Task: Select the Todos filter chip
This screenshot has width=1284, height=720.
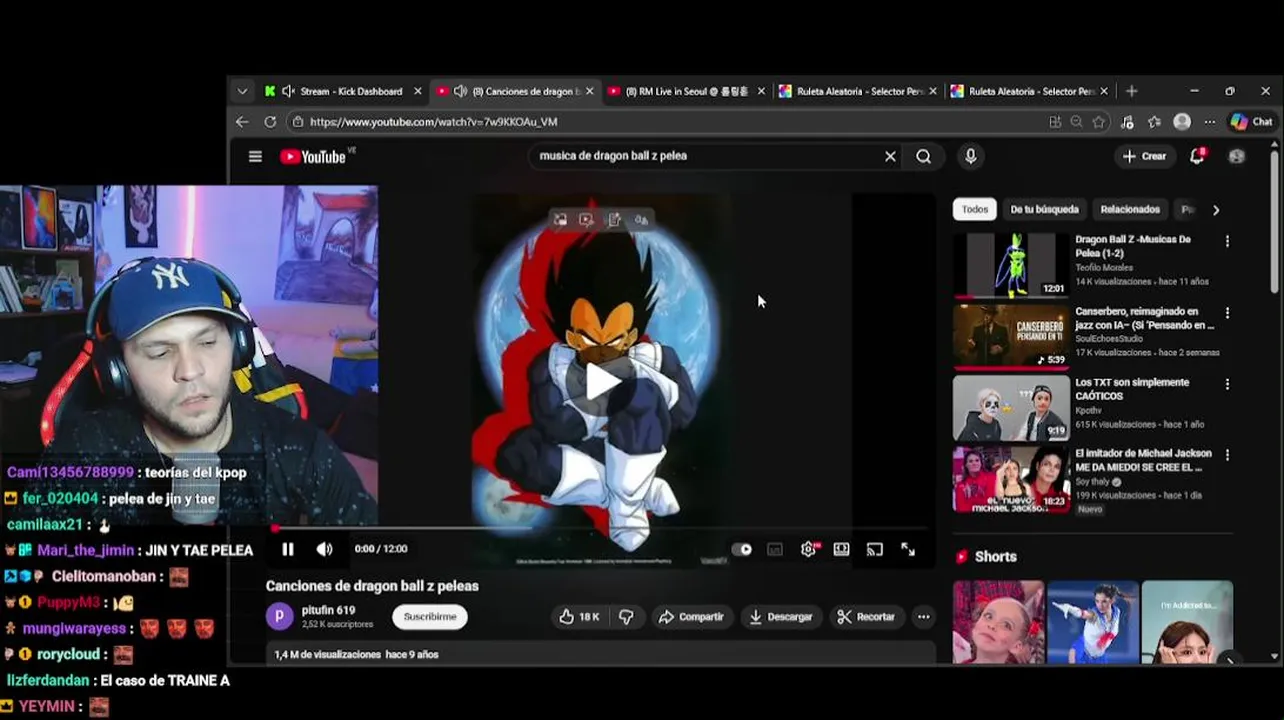Action: point(975,209)
